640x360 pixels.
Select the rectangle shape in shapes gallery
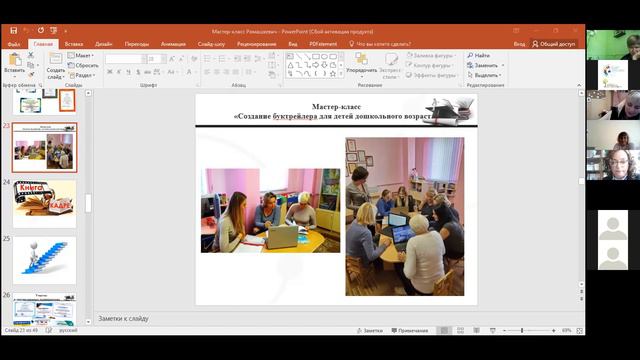(x=316, y=56)
